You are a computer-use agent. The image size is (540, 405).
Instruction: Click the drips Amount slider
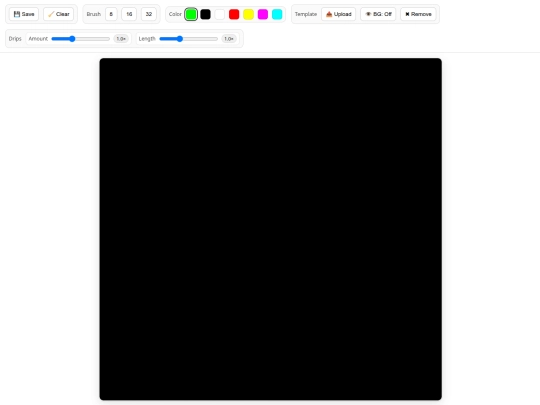(81, 39)
